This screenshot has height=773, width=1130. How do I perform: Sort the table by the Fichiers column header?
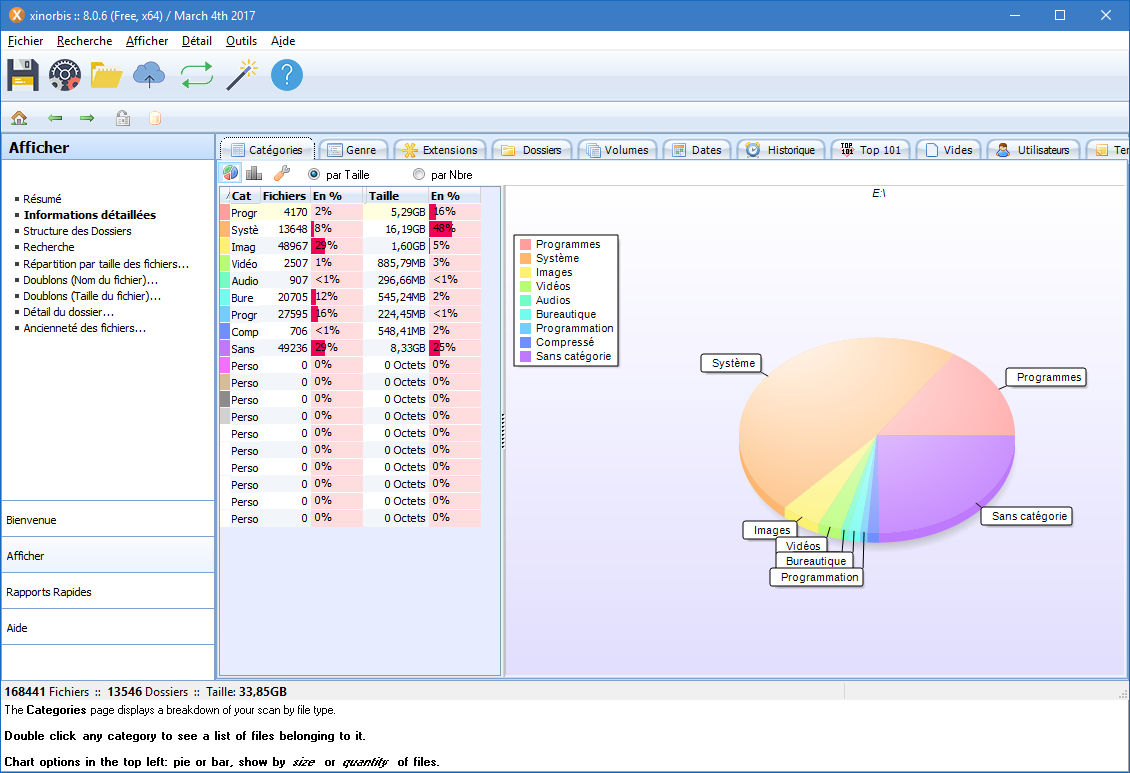coord(285,195)
